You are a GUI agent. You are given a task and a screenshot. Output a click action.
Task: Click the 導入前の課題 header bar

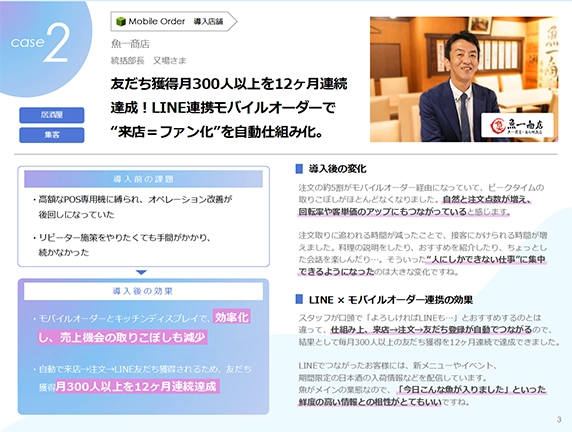click(143, 179)
